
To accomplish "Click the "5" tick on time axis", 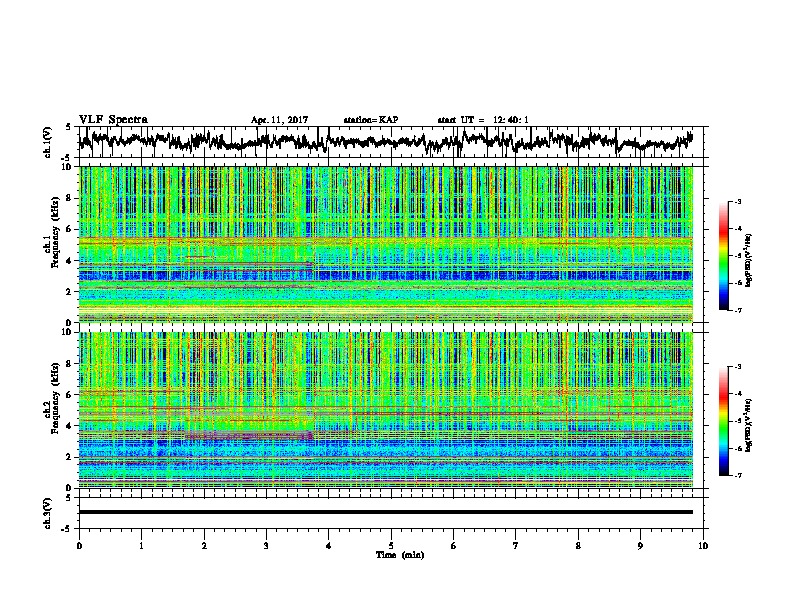I will click(391, 546).
